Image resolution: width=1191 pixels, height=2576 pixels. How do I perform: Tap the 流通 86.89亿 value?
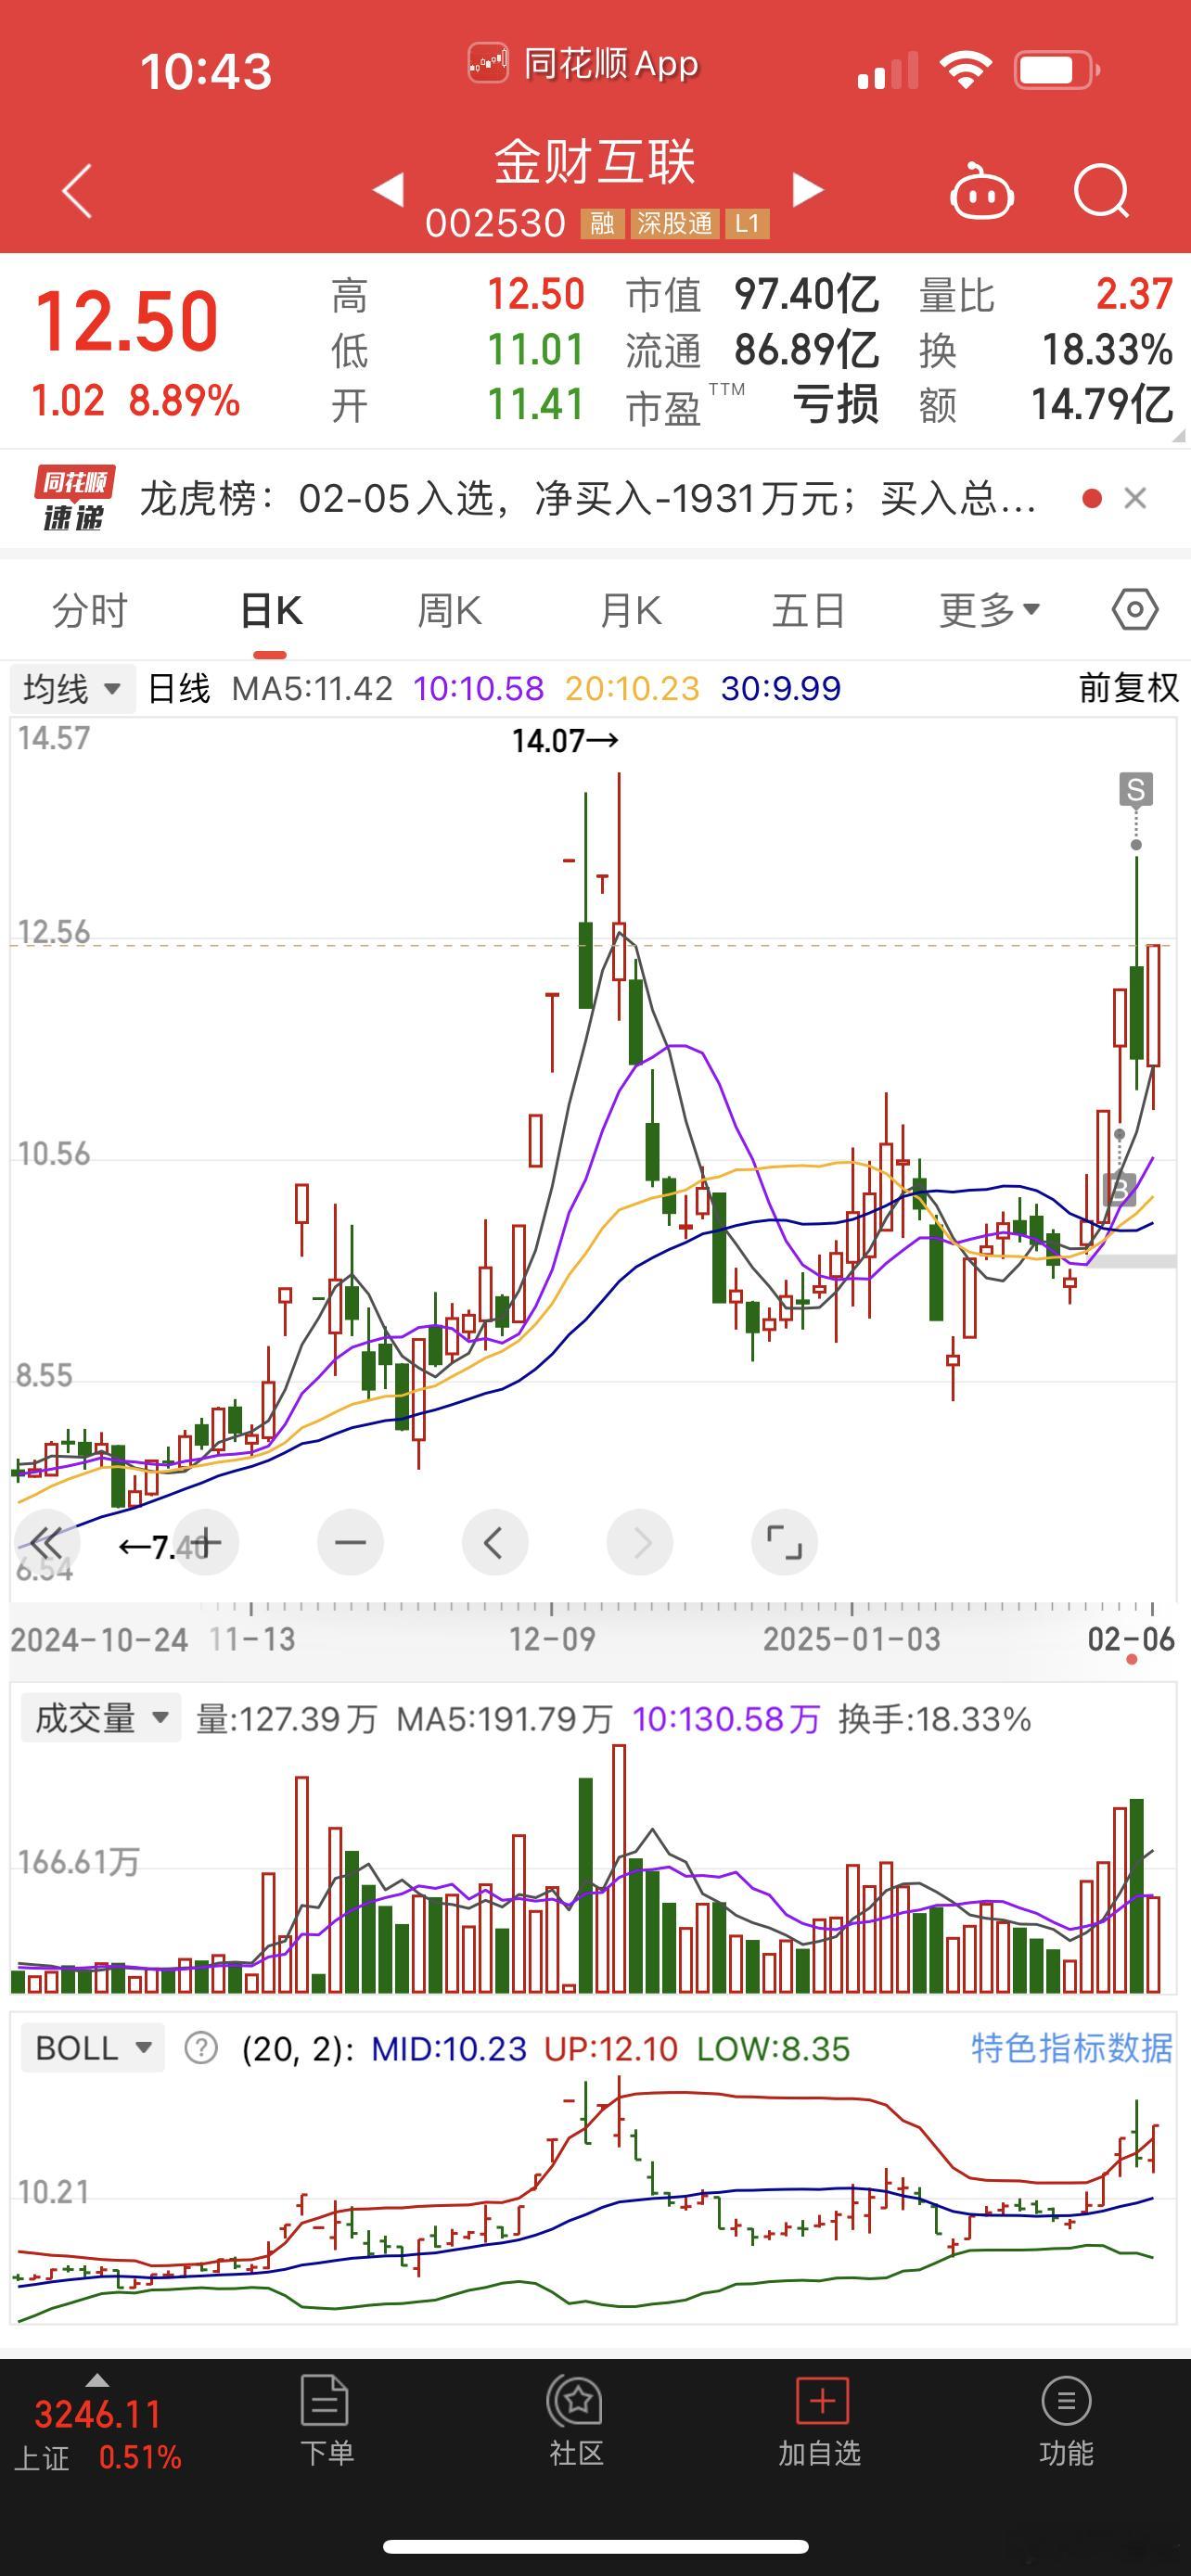click(806, 350)
